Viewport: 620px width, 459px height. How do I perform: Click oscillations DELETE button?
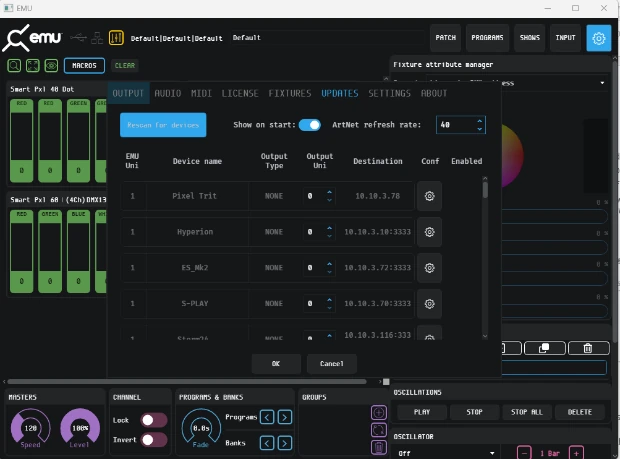[x=580, y=412]
